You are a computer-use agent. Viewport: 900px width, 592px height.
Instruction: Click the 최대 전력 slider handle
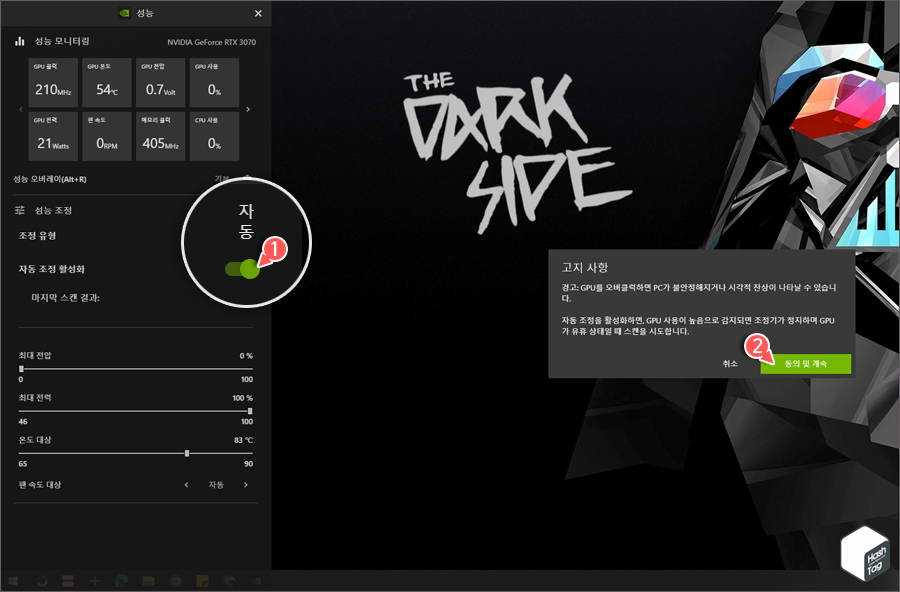[250, 411]
